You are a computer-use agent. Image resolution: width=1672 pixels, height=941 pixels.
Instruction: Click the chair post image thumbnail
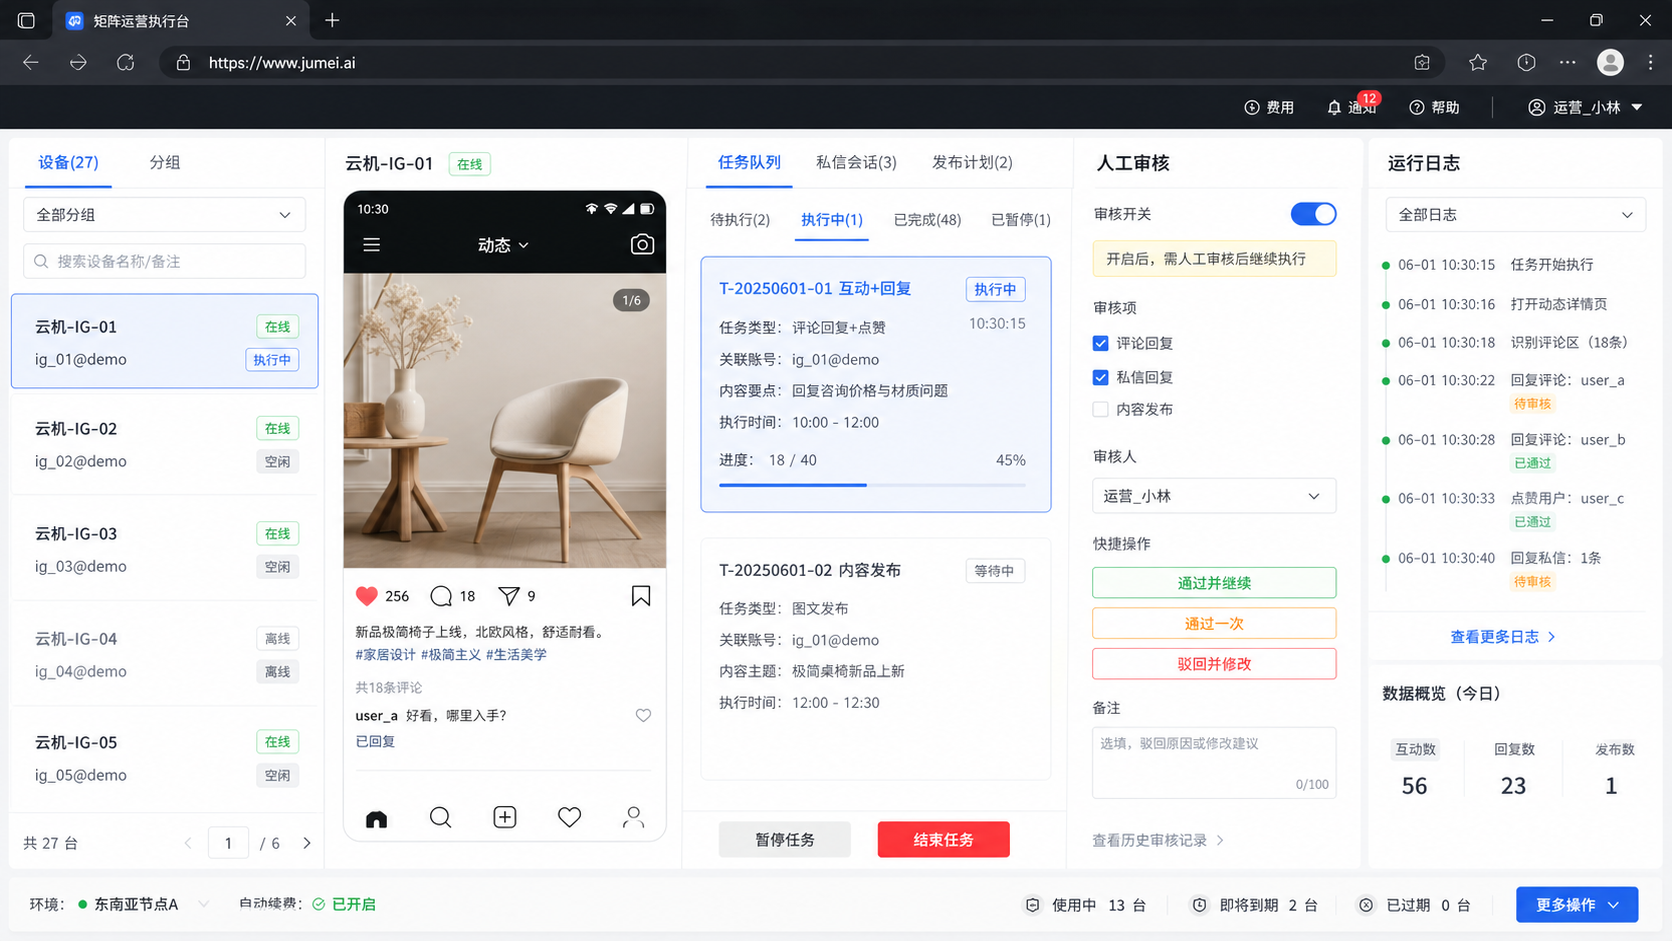click(505, 421)
